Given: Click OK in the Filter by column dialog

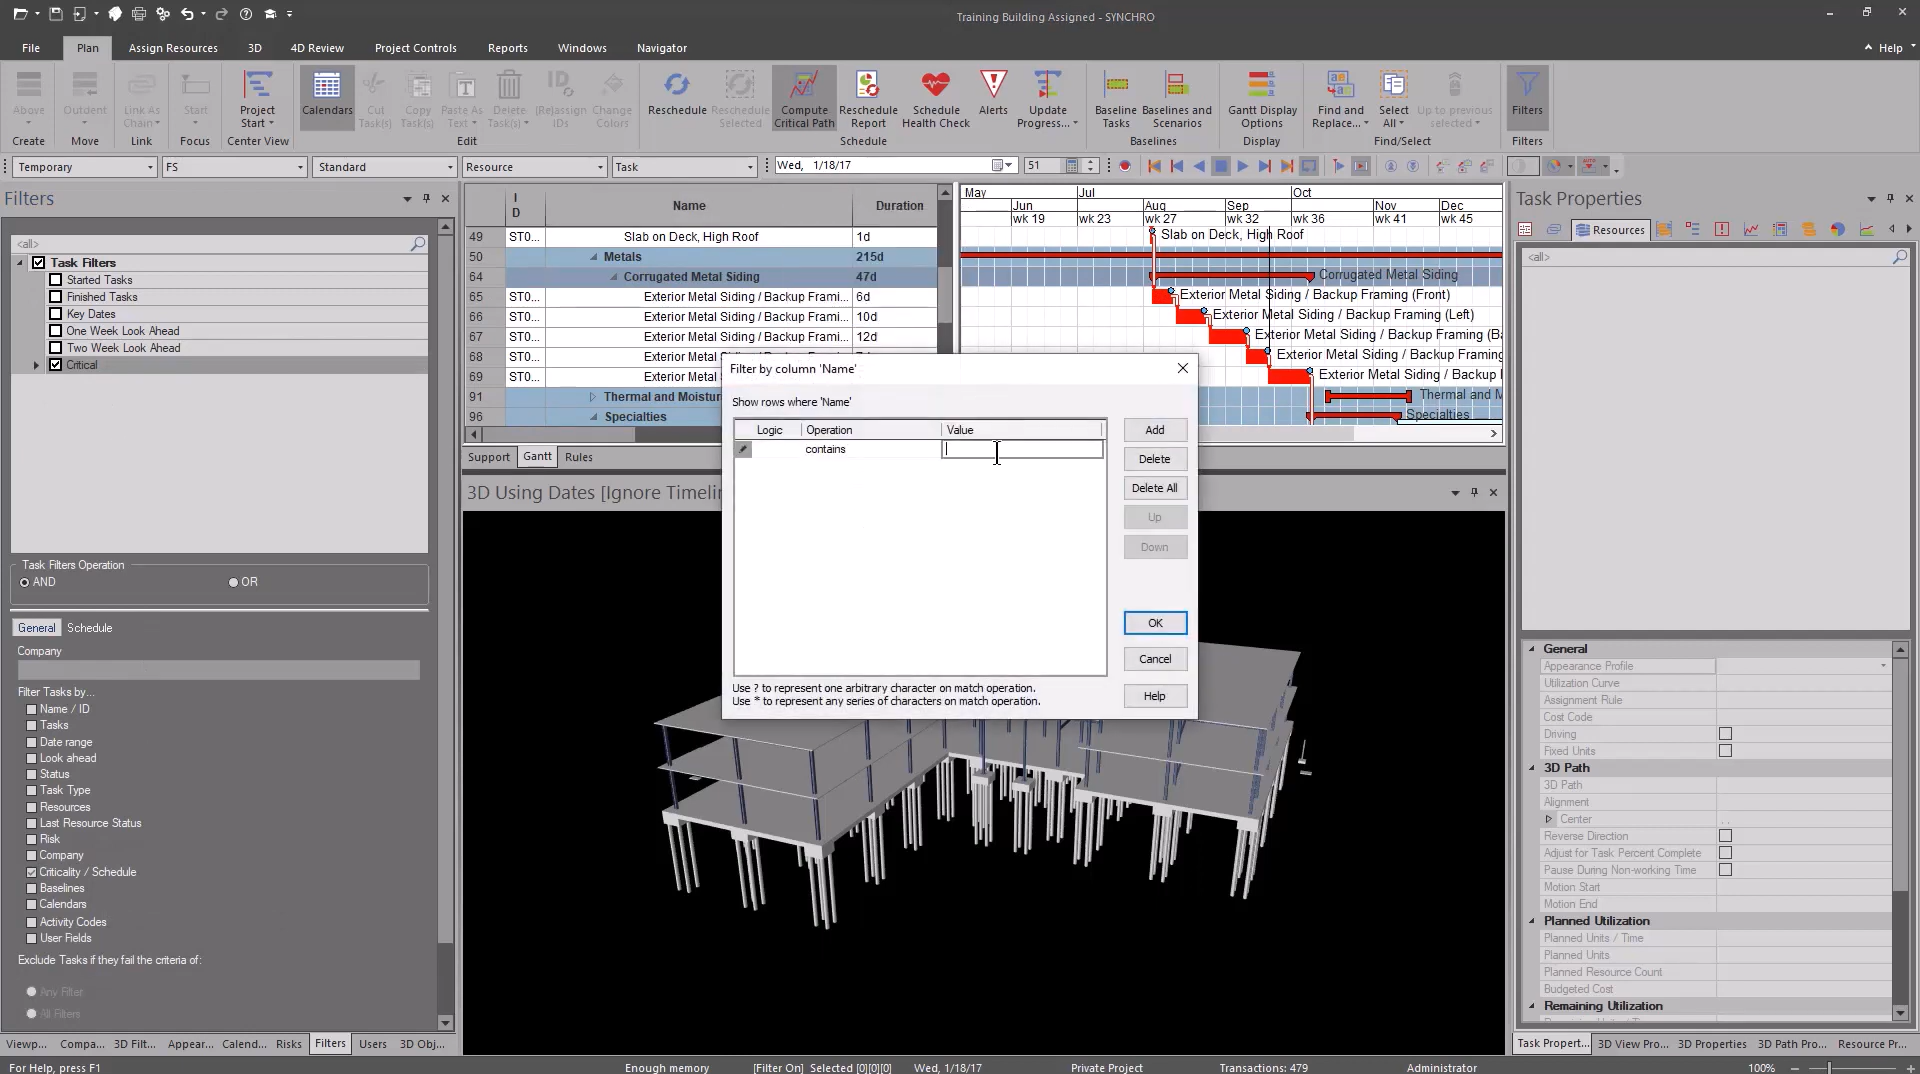Looking at the screenshot, I should click(x=1155, y=622).
